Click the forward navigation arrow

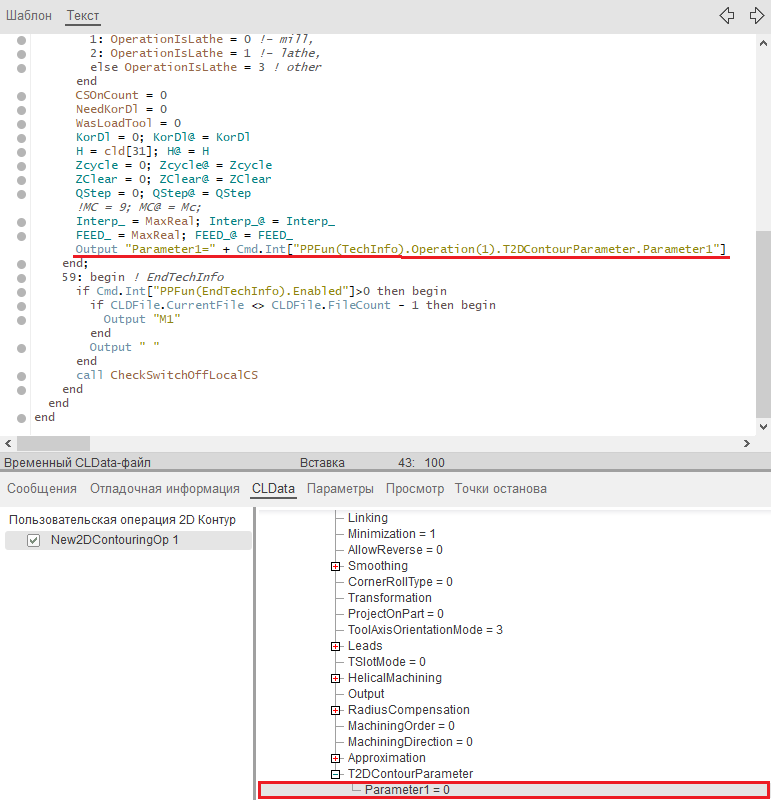[x=756, y=15]
